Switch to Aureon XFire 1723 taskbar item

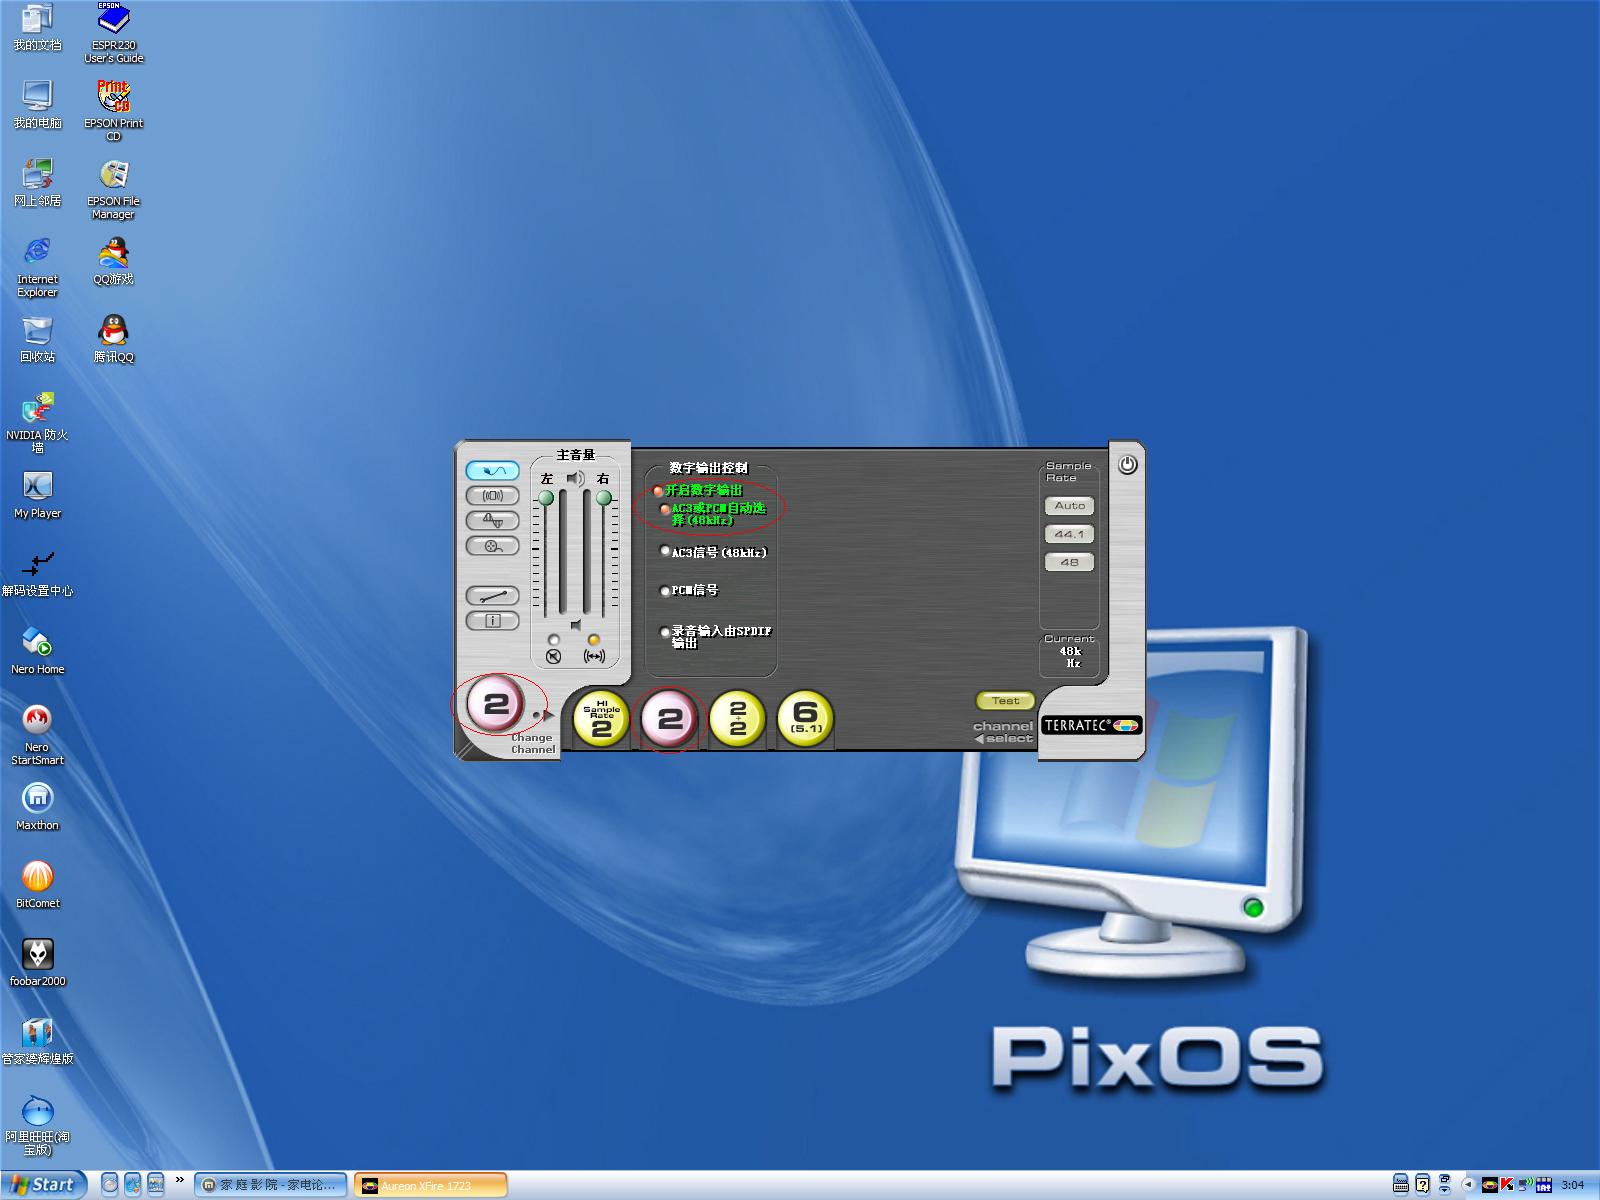(x=431, y=1185)
